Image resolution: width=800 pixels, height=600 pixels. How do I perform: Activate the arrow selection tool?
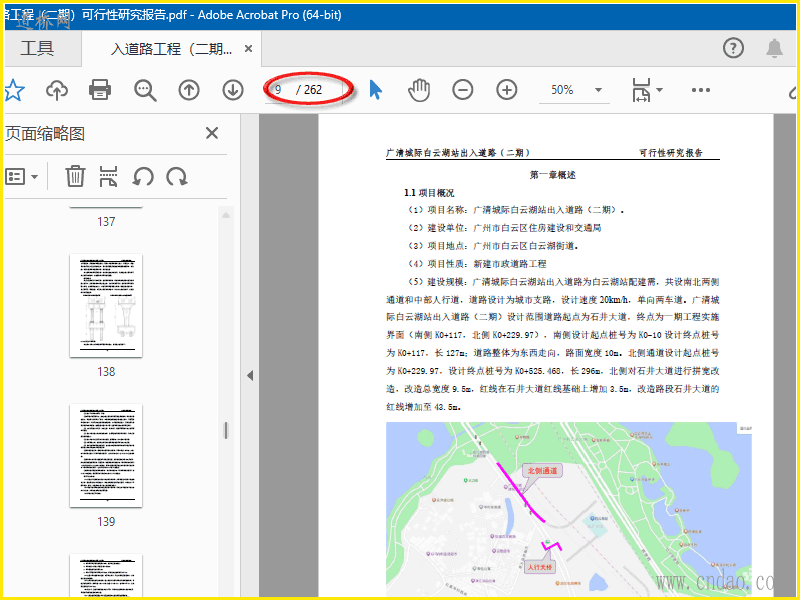pyautogui.click(x=376, y=90)
